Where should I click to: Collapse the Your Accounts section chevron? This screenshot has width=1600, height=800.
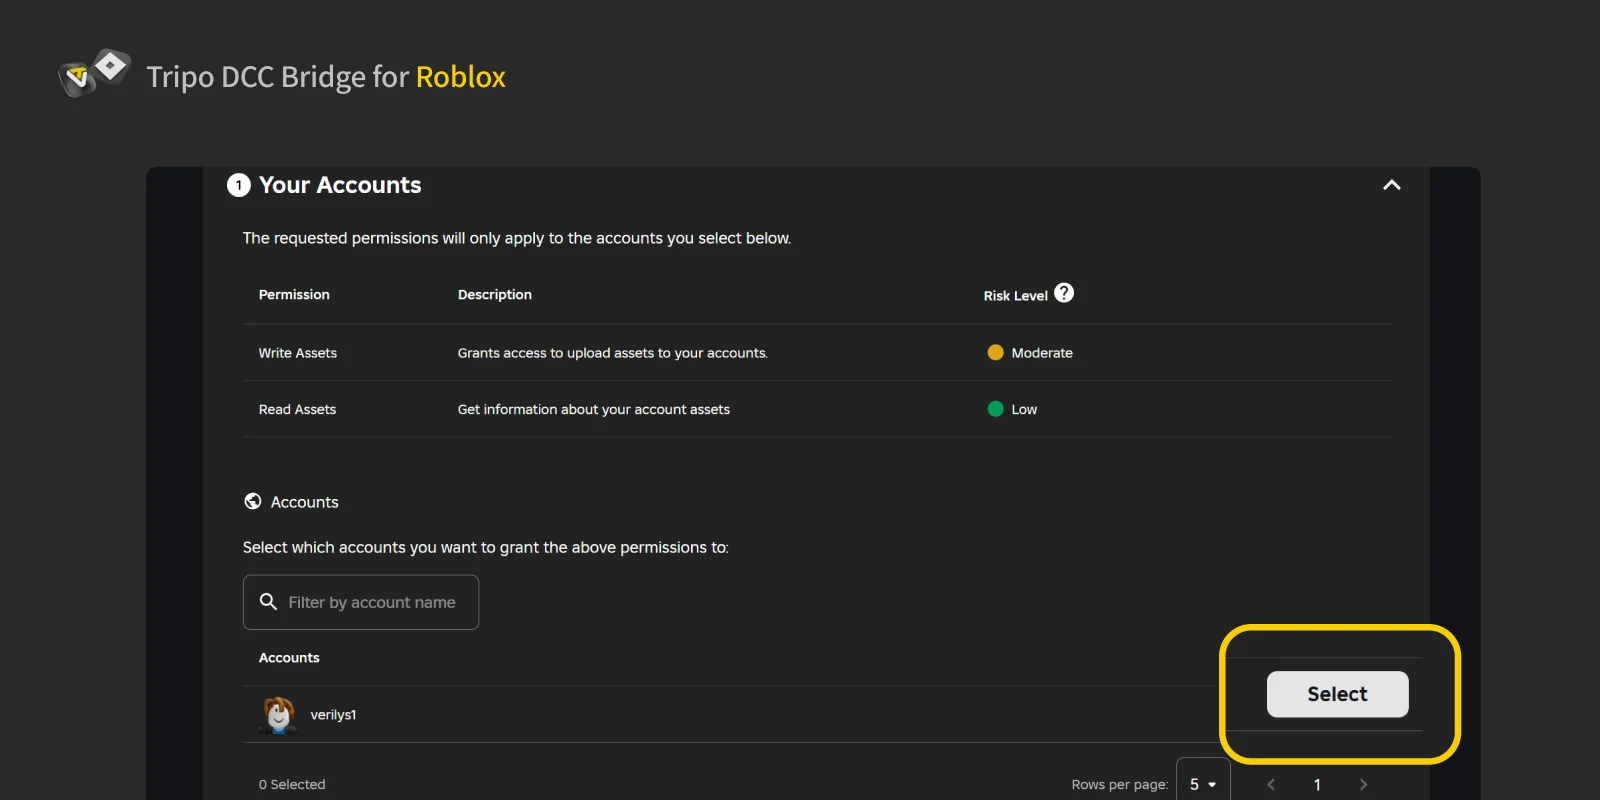(x=1391, y=185)
